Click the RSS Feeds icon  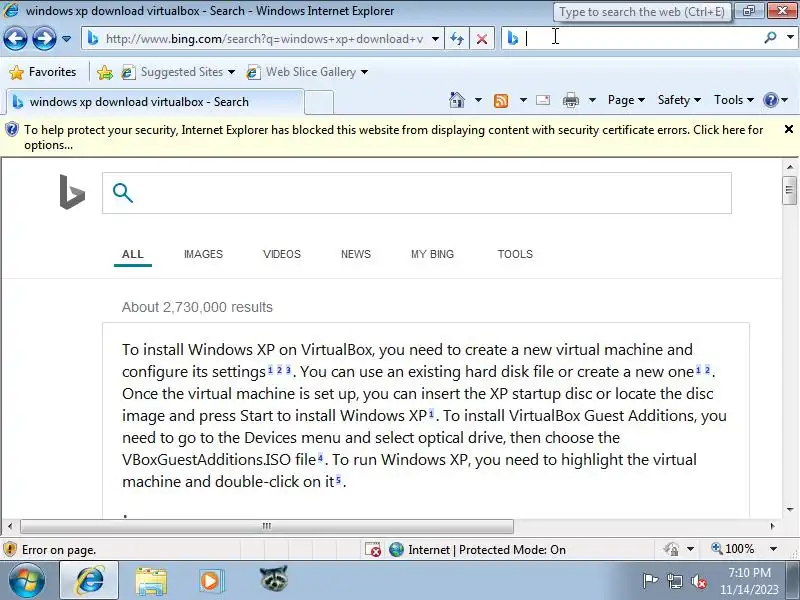pyautogui.click(x=501, y=101)
